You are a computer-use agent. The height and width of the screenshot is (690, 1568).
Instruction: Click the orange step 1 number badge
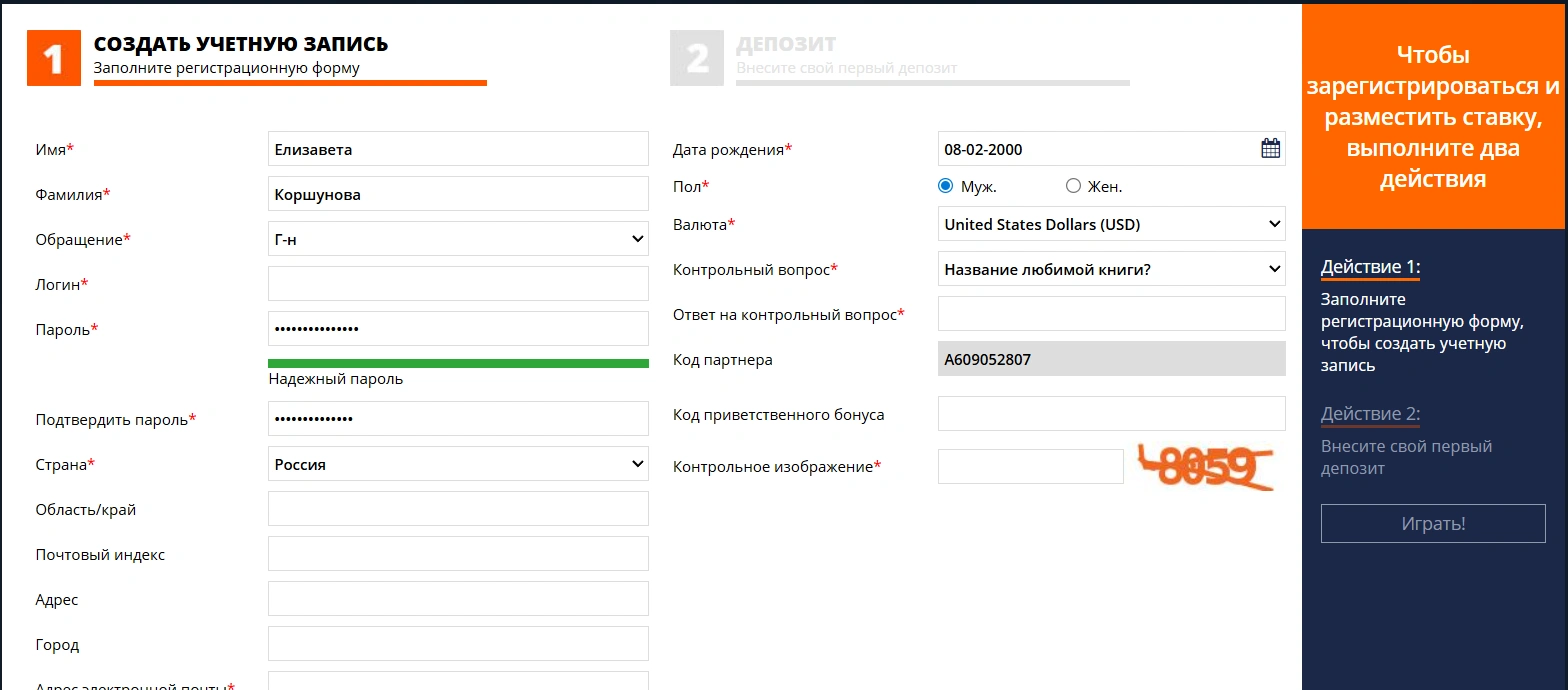coord(54,59)
